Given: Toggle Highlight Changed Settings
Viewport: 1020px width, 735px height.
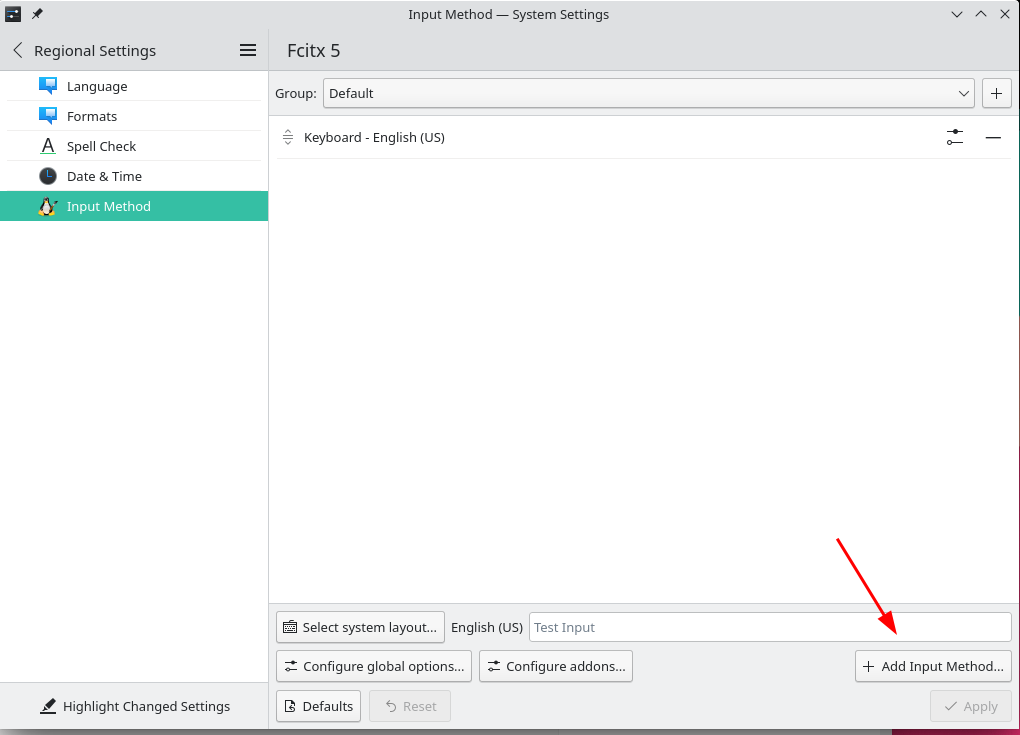Looking at the screenshot, I should (x=135, y=706).
